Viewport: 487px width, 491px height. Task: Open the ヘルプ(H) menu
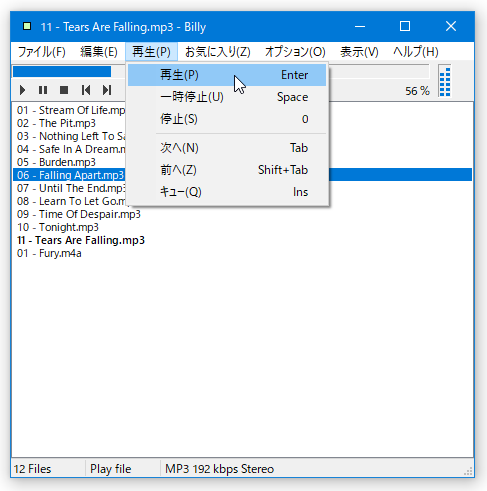pos(415,52)
